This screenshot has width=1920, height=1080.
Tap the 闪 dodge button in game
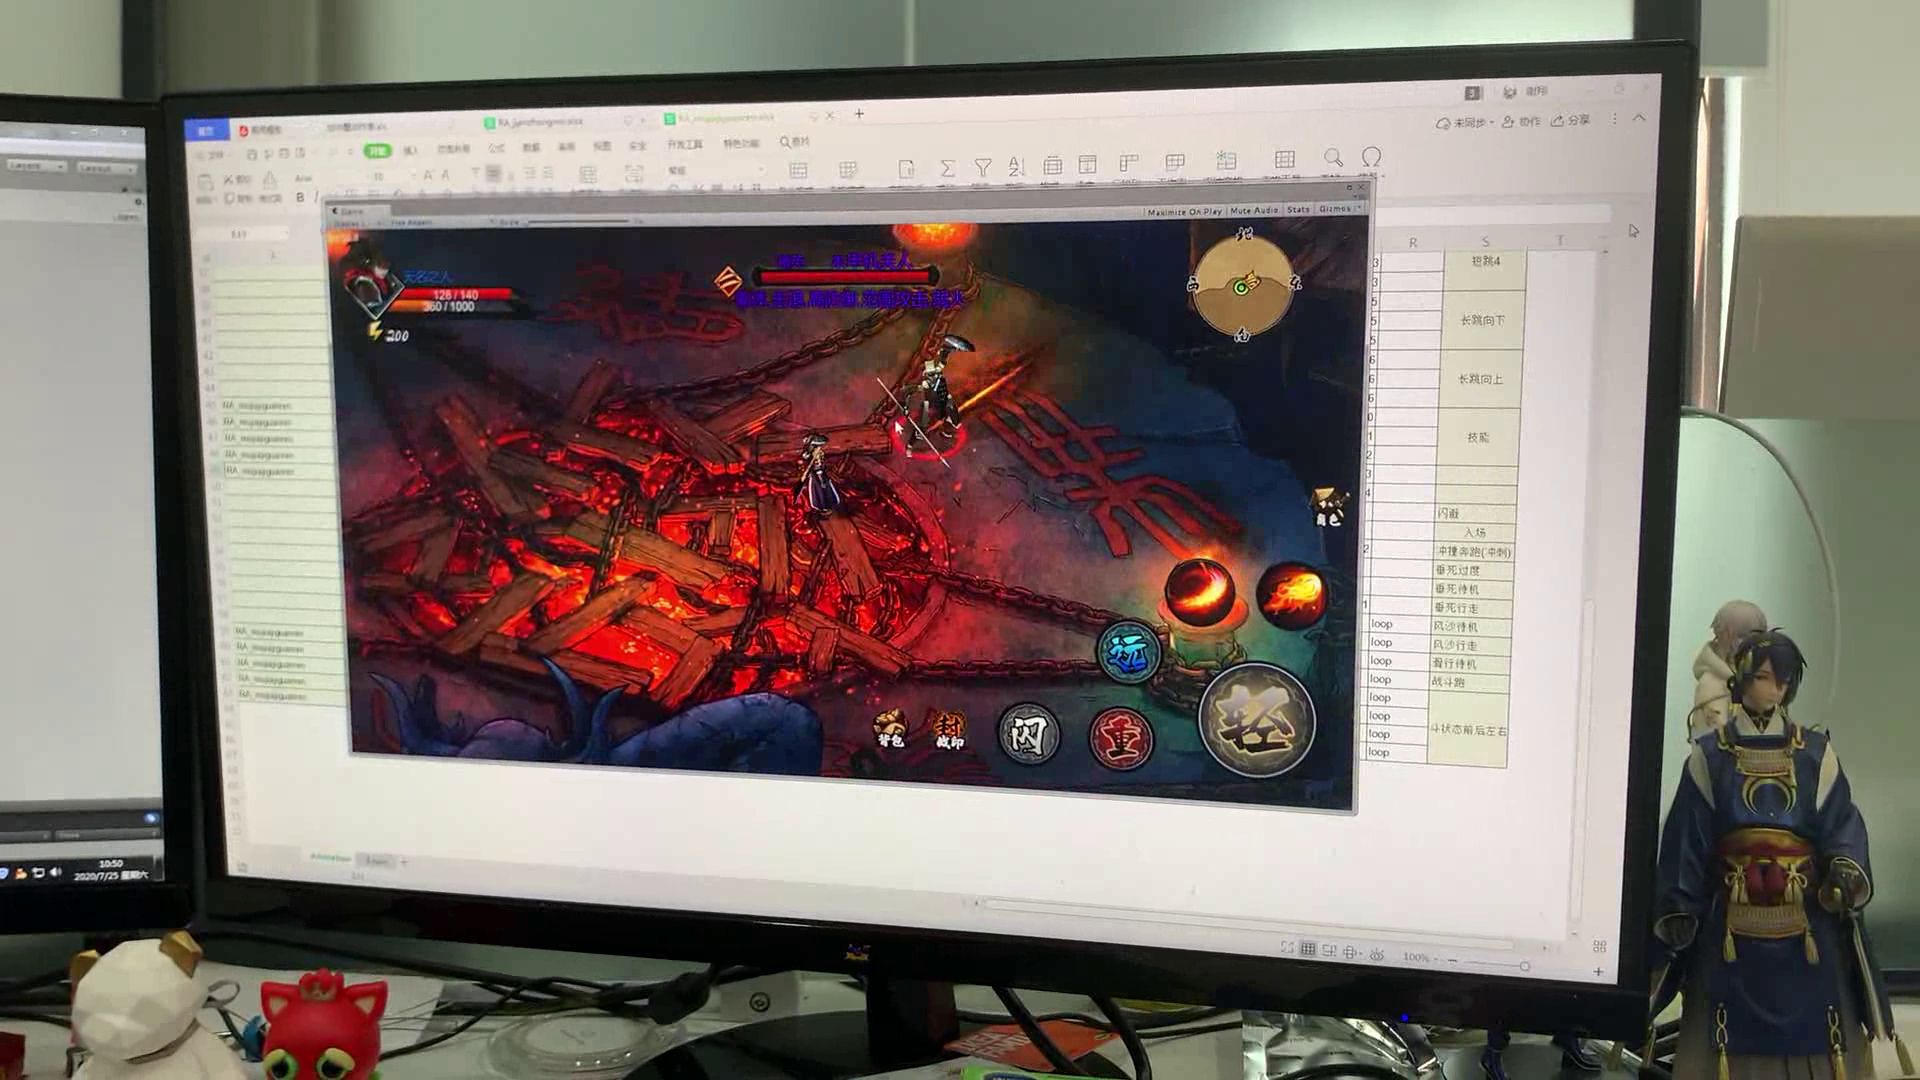click(x=1029, y=733)
